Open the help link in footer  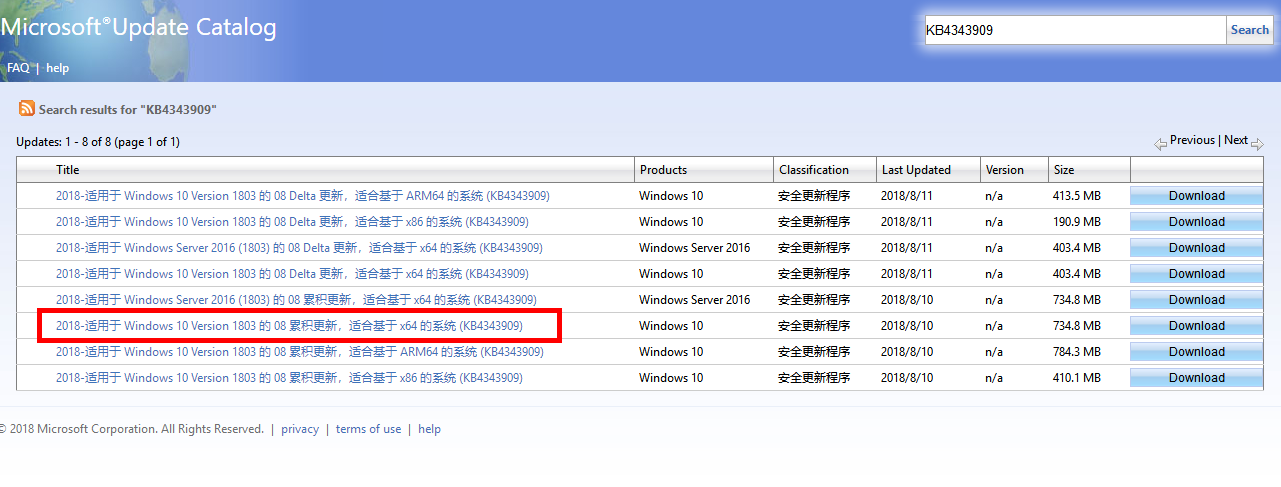click(429, 429)
